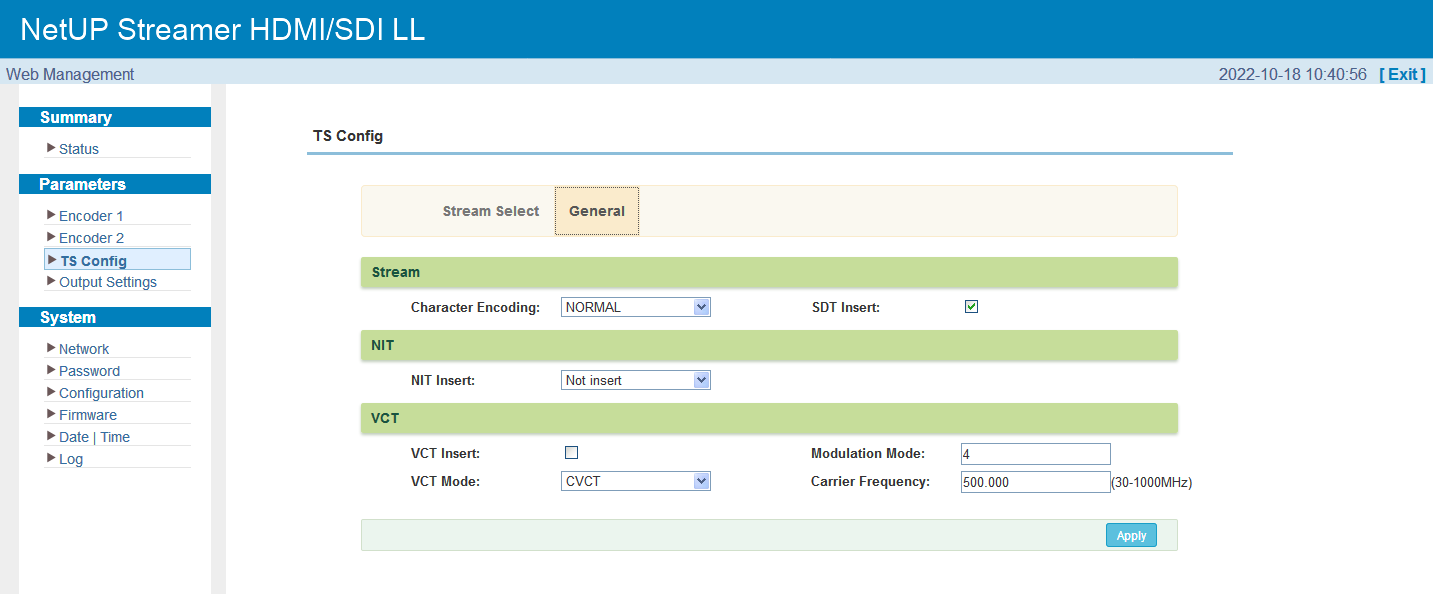Click the Summary section header
Screen dimensions: 1433x594
115,117
